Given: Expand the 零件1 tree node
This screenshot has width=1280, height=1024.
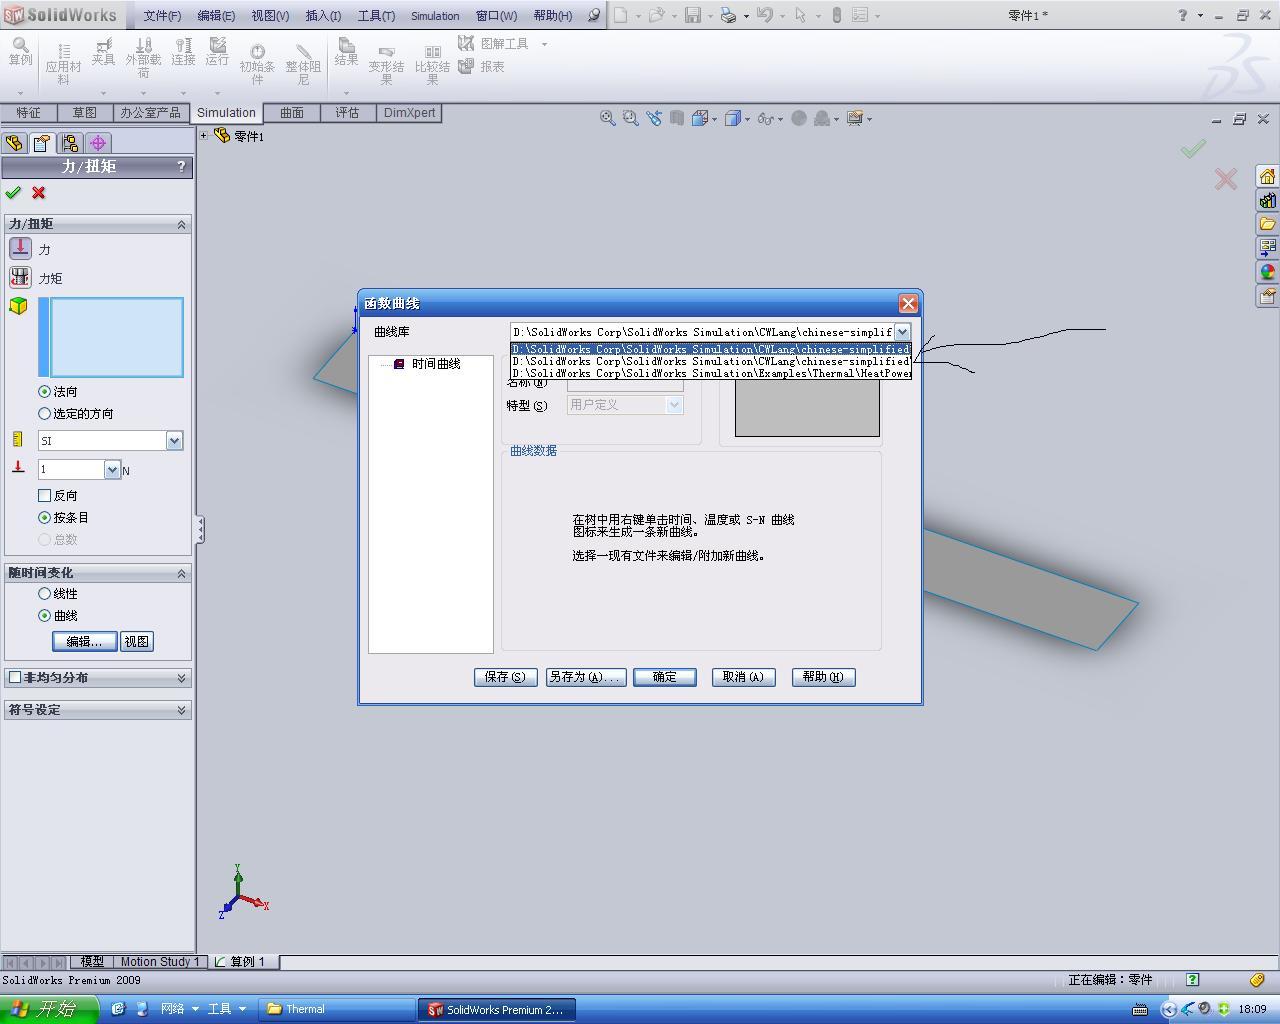Looking at the screenshot, I should coord(203,135).
